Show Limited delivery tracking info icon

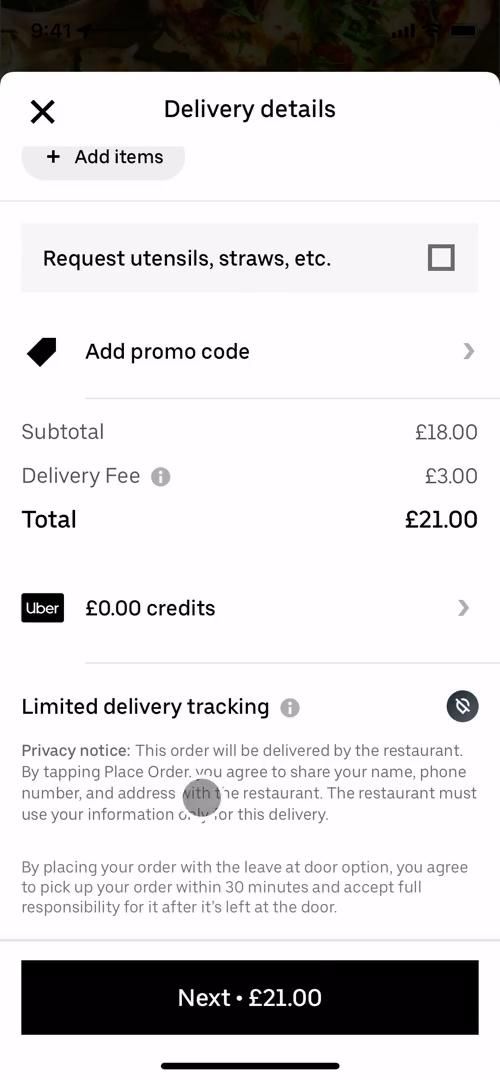pos(290,708)
